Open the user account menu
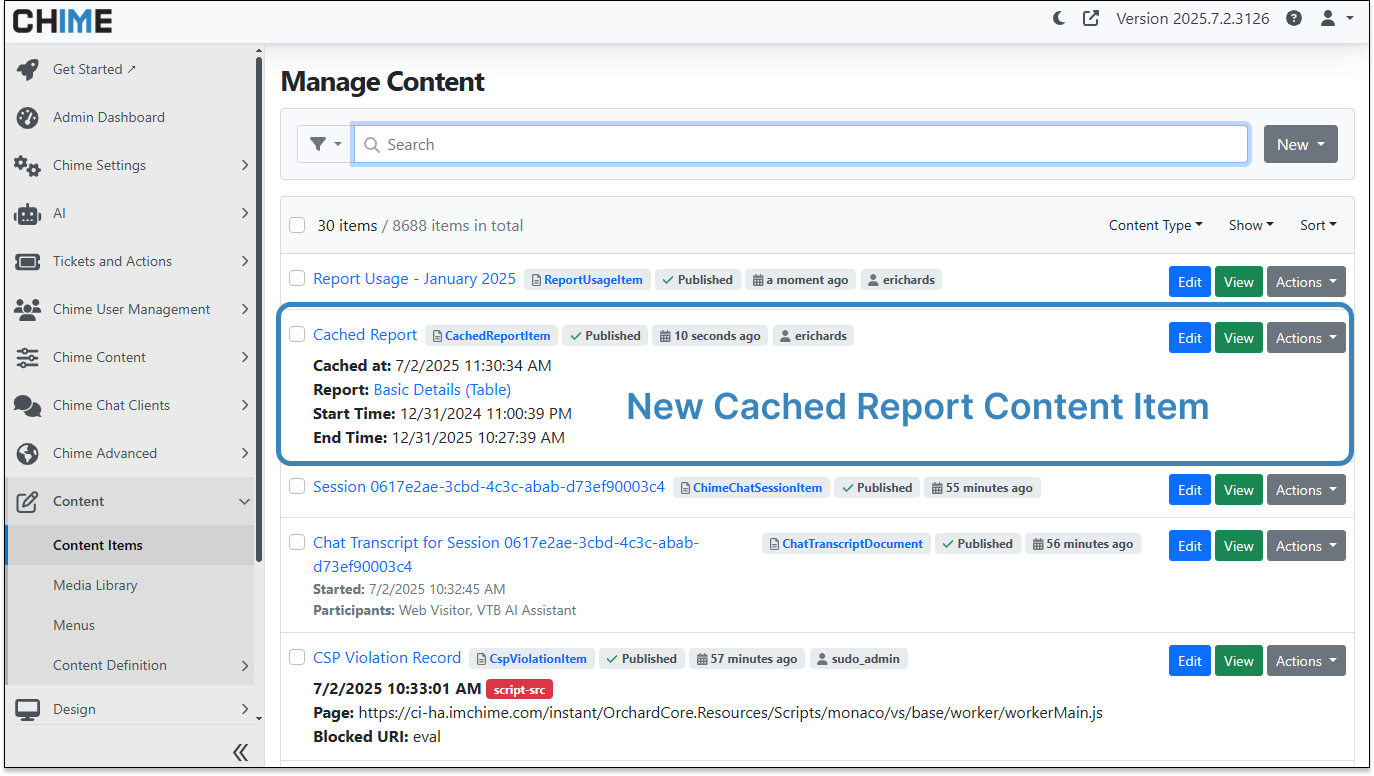 [1336, 18]
